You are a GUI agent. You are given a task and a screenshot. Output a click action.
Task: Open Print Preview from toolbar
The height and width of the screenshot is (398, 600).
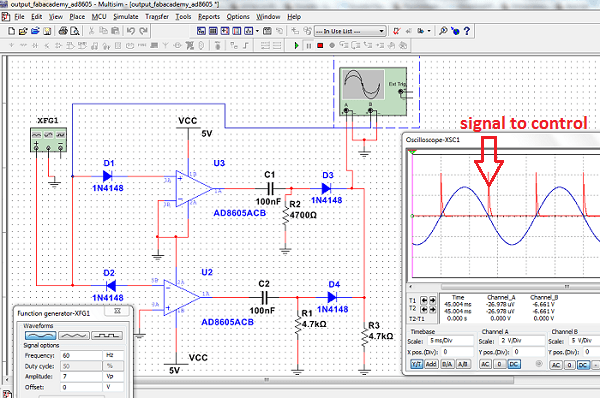75,31
